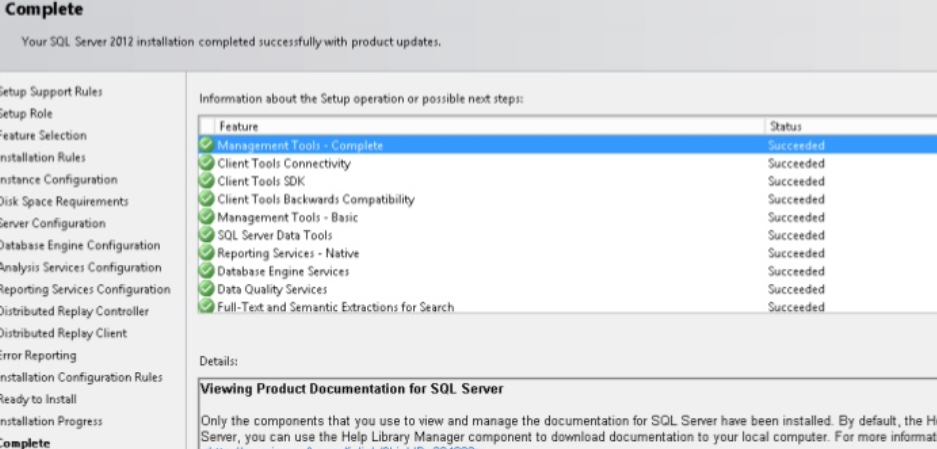Click green check beside Database Engine Services
Viewport: 937px width, 449px height.
[x=207, y=271]
